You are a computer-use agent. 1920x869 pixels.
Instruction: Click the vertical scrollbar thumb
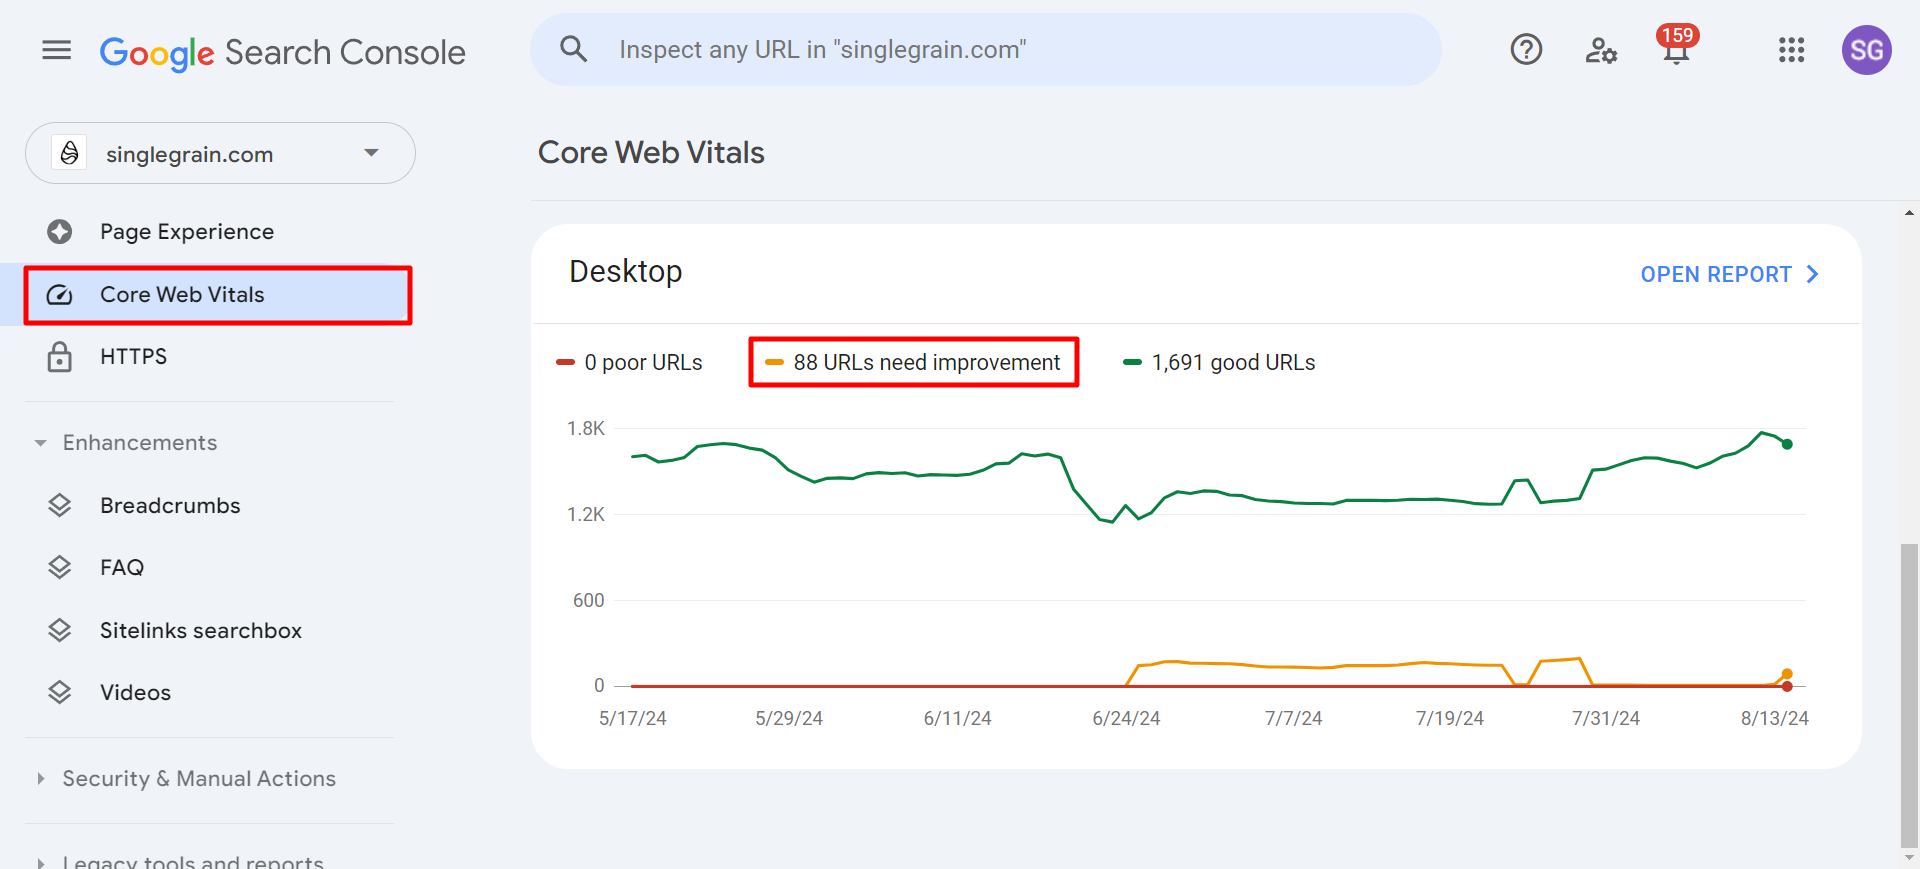point(1909,695)
